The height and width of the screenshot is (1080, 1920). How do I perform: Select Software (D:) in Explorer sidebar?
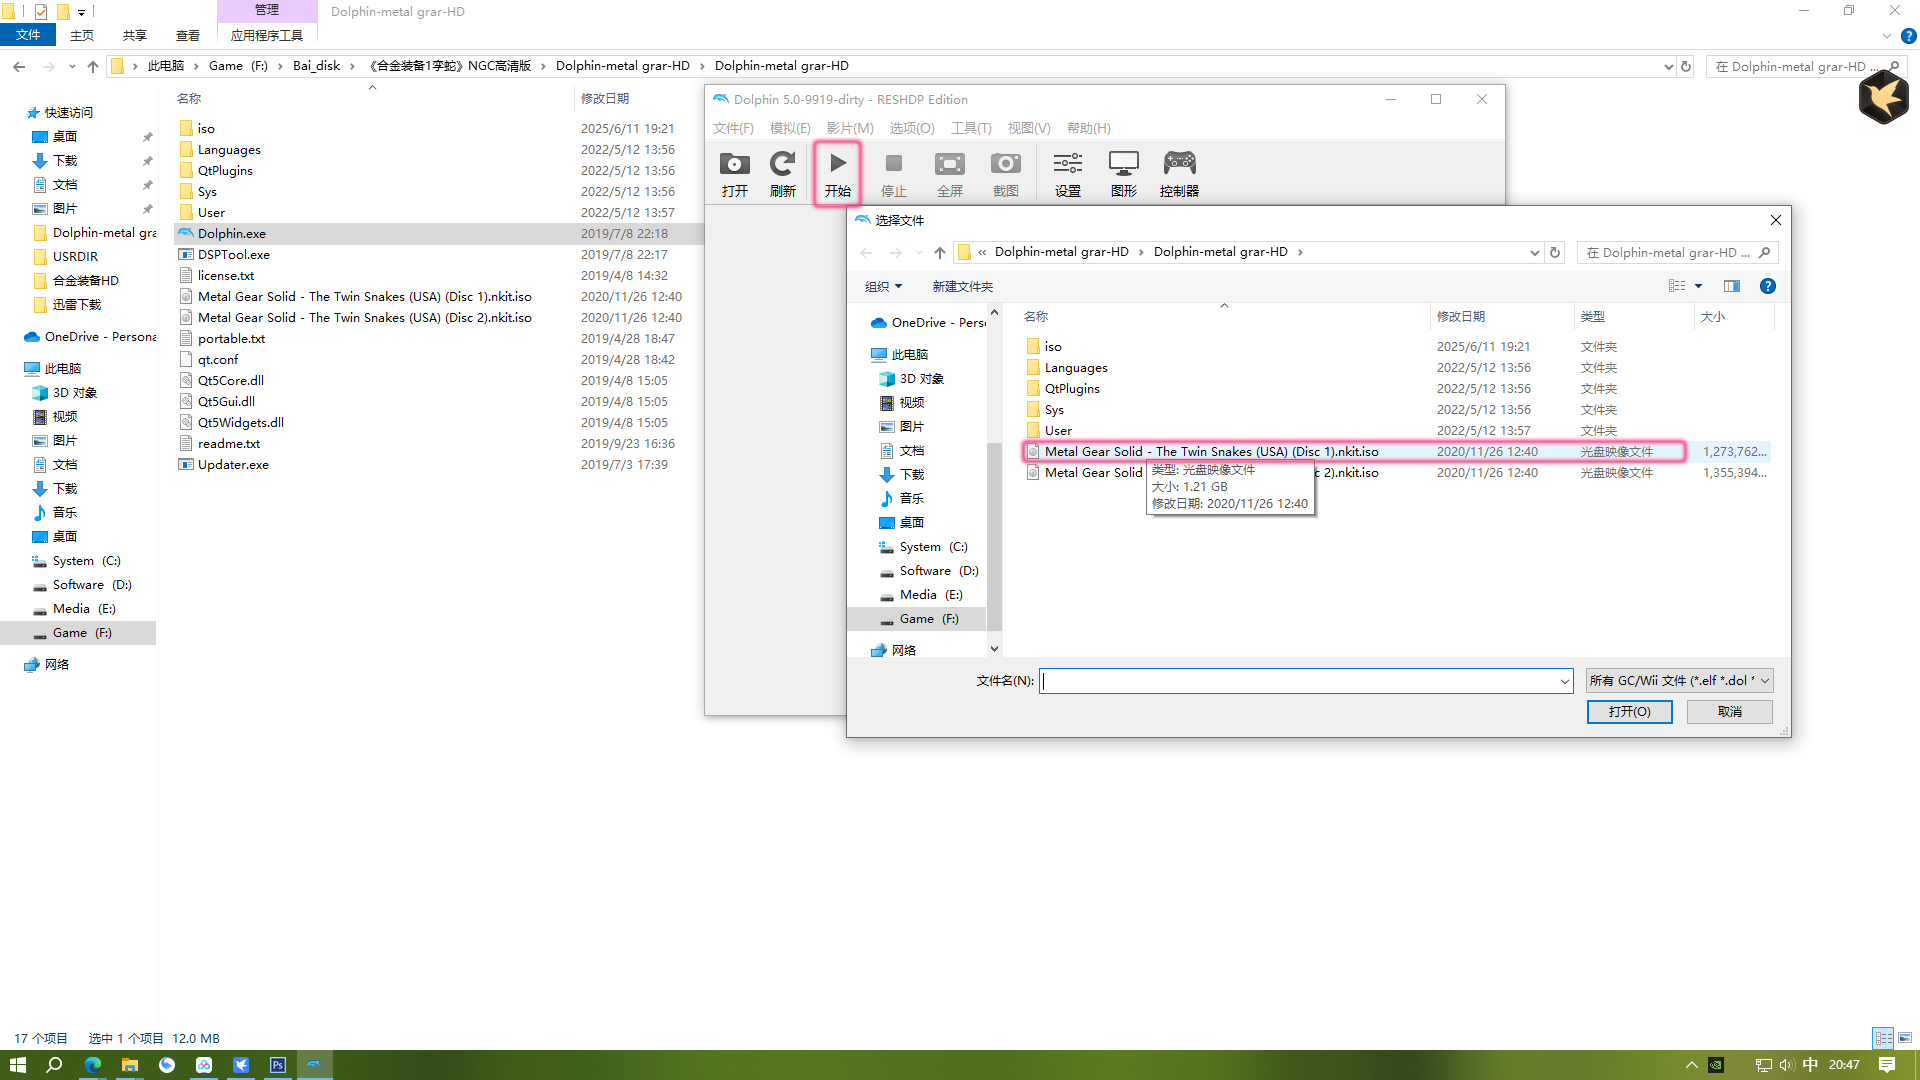pos(92,585)
